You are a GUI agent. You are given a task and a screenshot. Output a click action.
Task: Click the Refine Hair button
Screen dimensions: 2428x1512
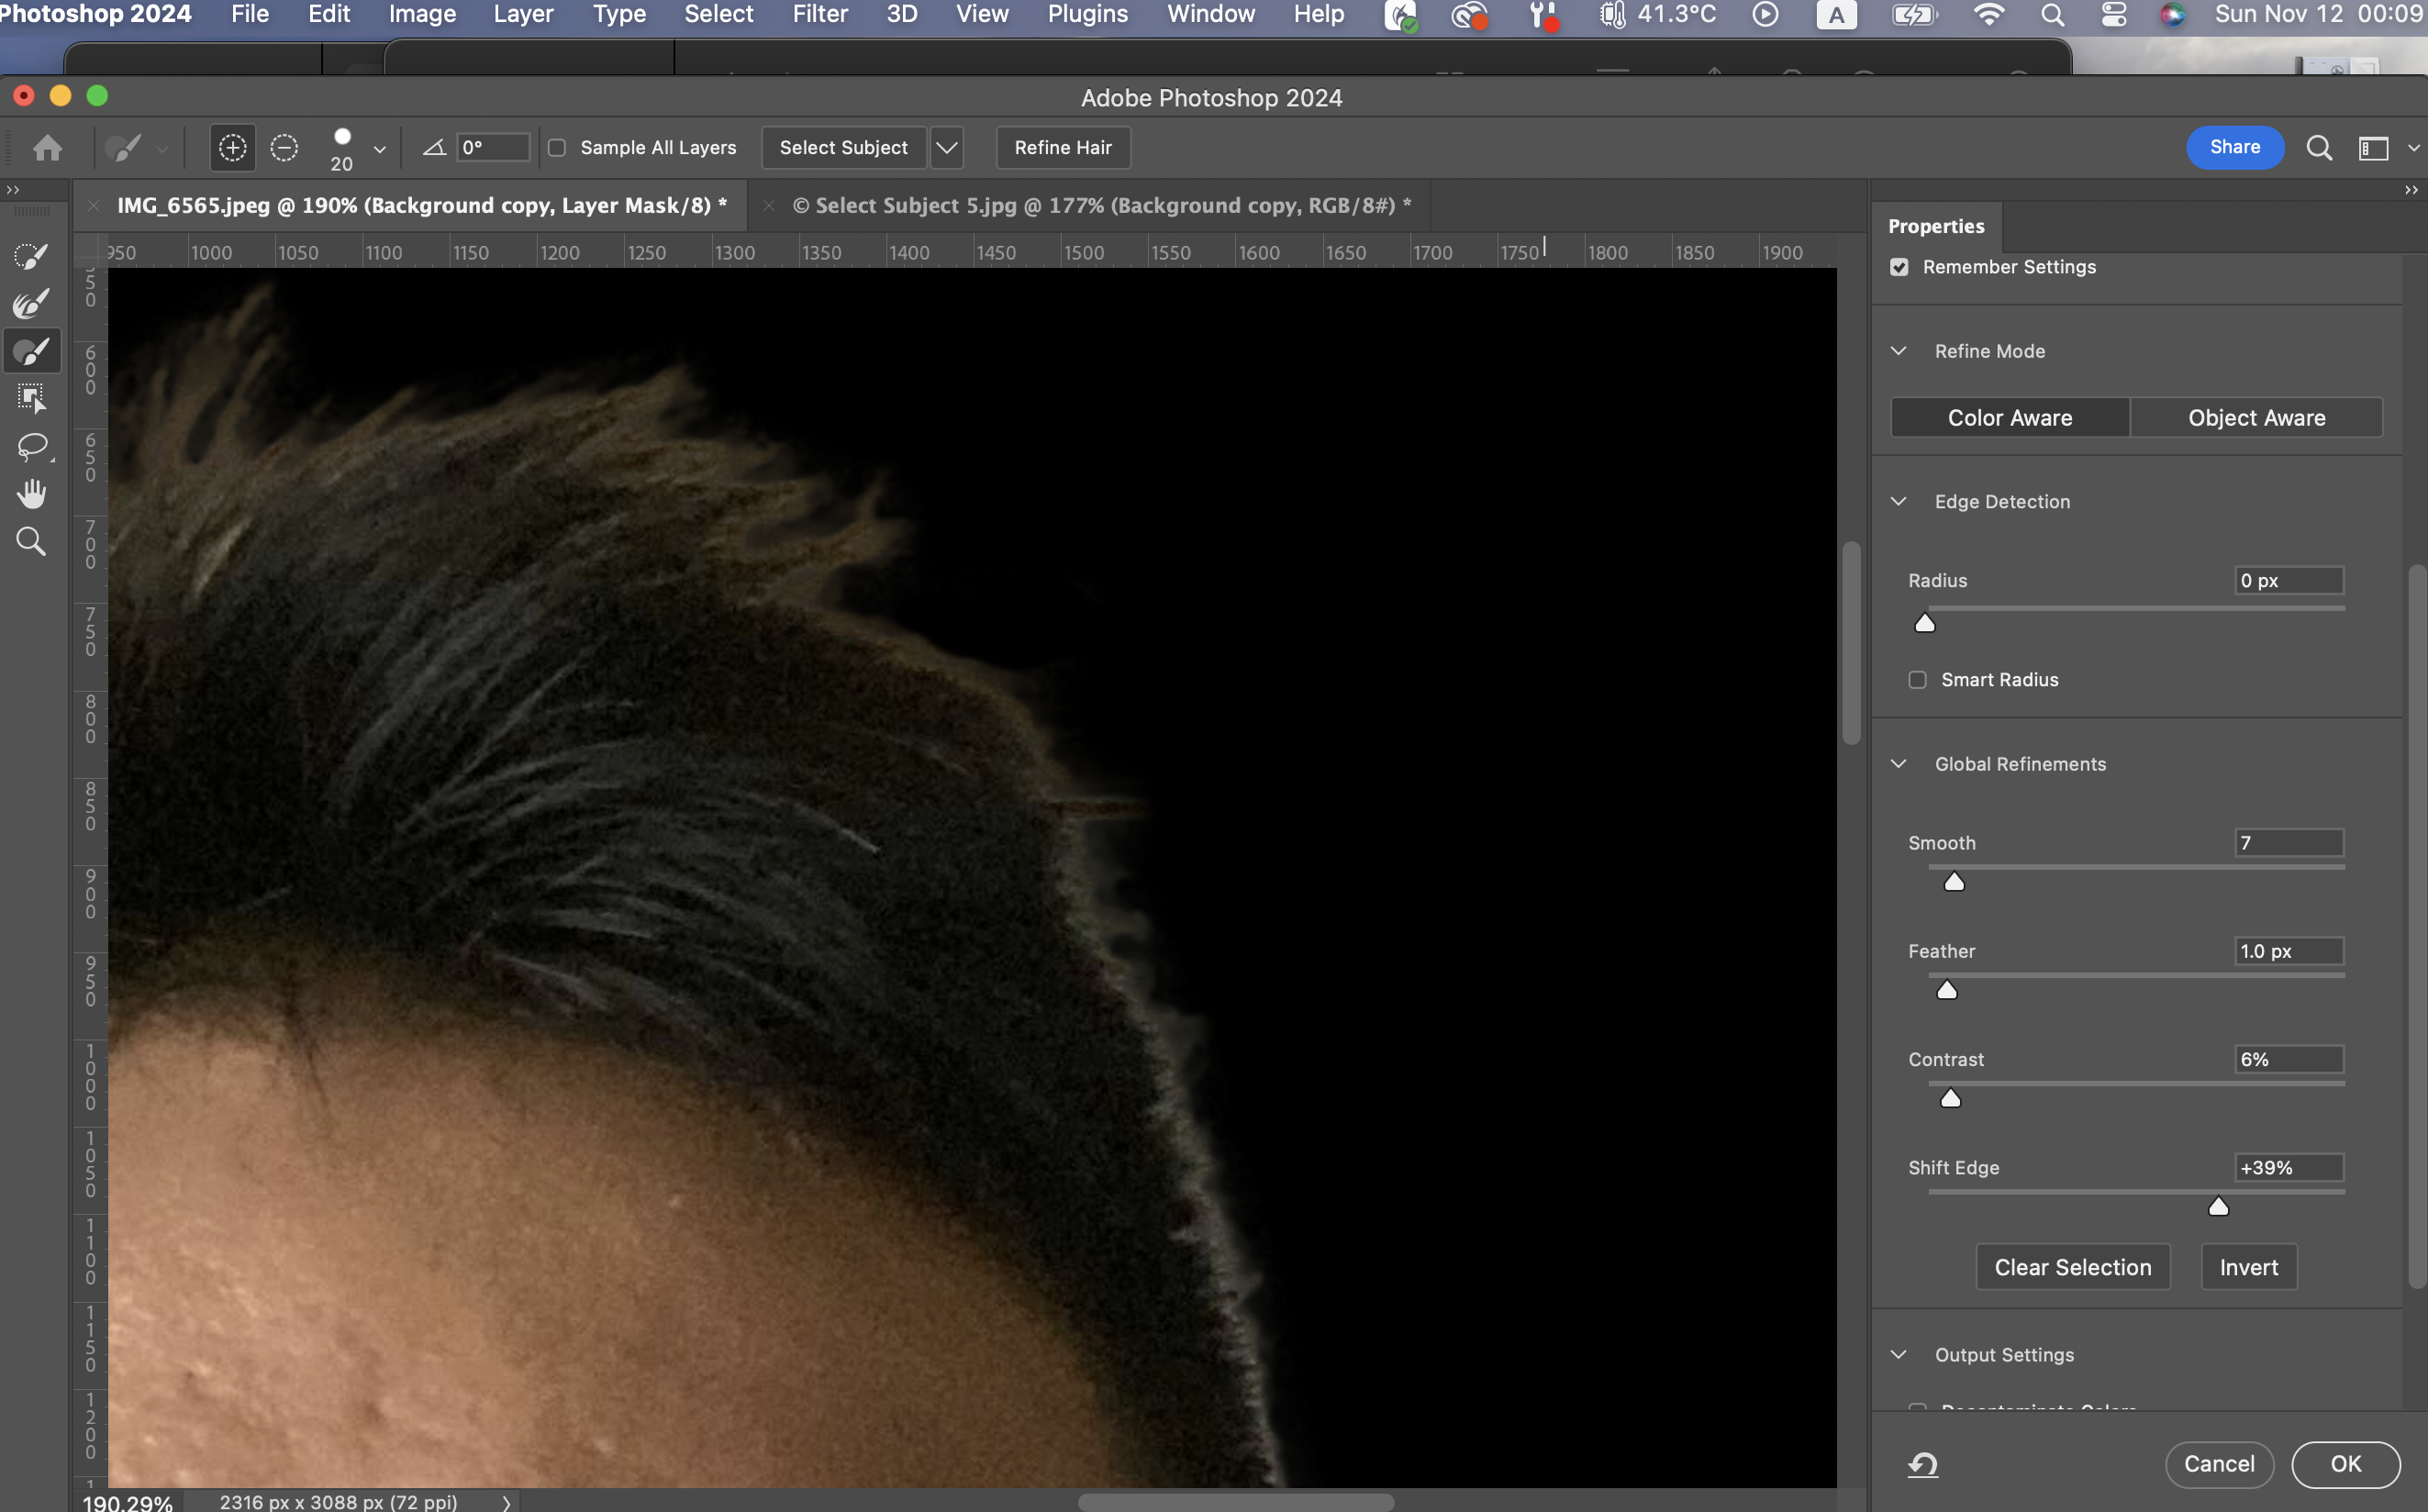click(x=1062, y=148)
